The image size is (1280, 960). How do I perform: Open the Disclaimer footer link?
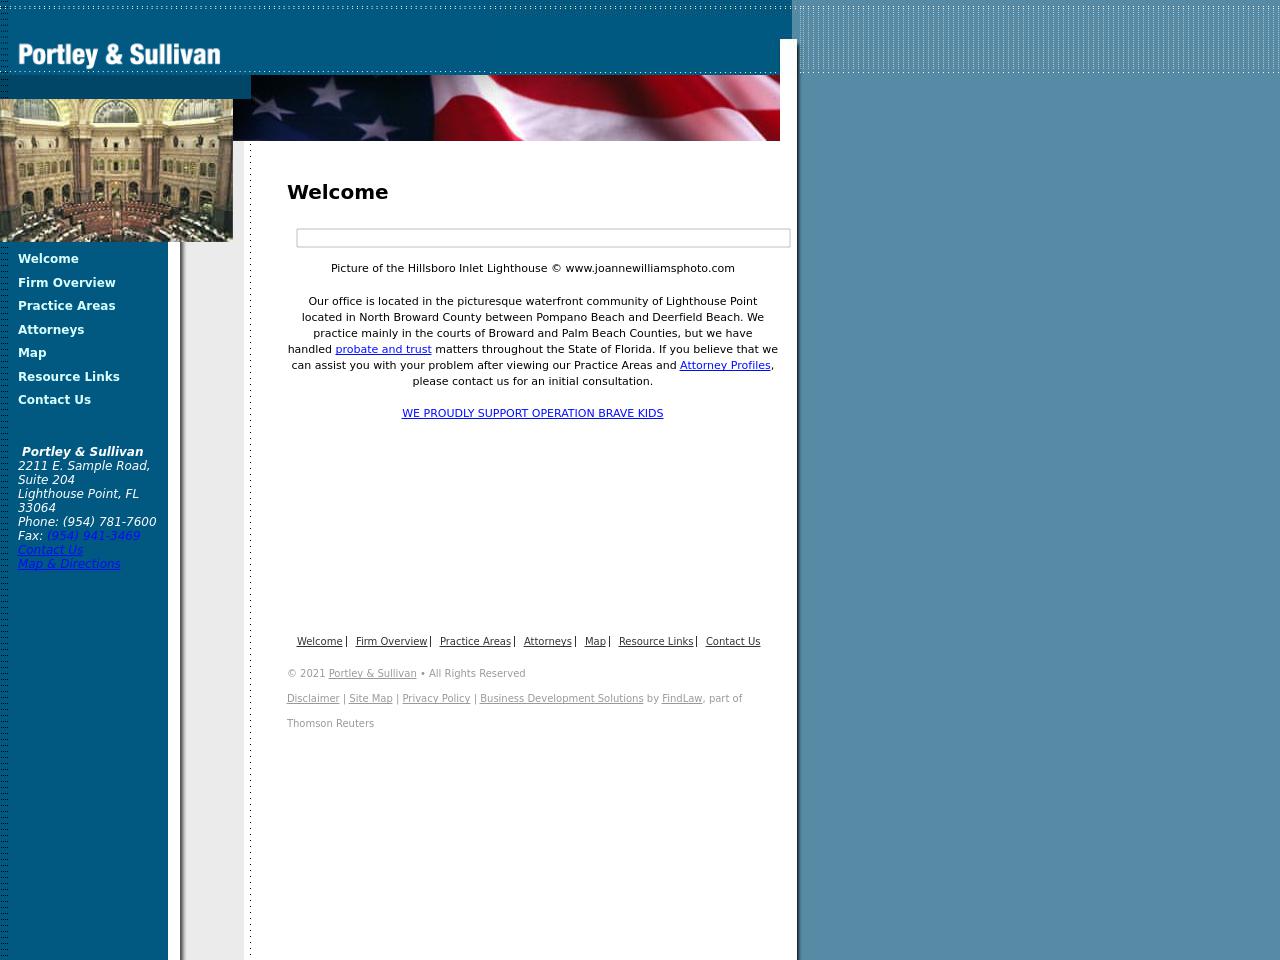pos(313,699)
